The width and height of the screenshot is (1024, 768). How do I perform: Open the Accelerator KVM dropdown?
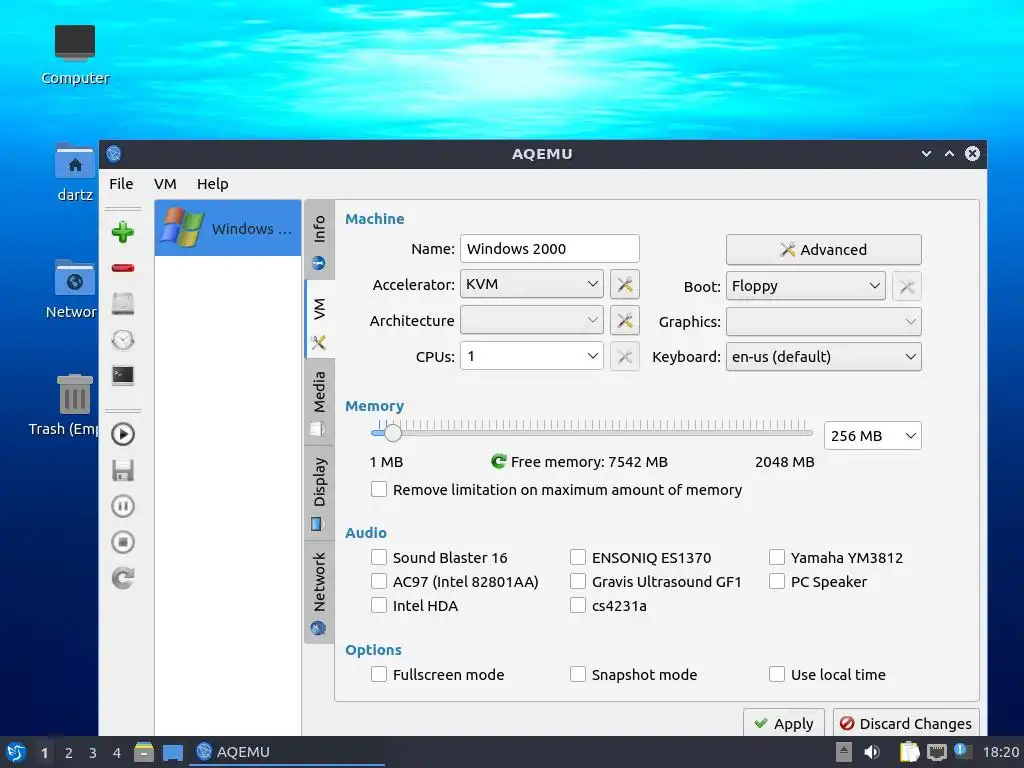pyautogui.click(x=532, y=284)
